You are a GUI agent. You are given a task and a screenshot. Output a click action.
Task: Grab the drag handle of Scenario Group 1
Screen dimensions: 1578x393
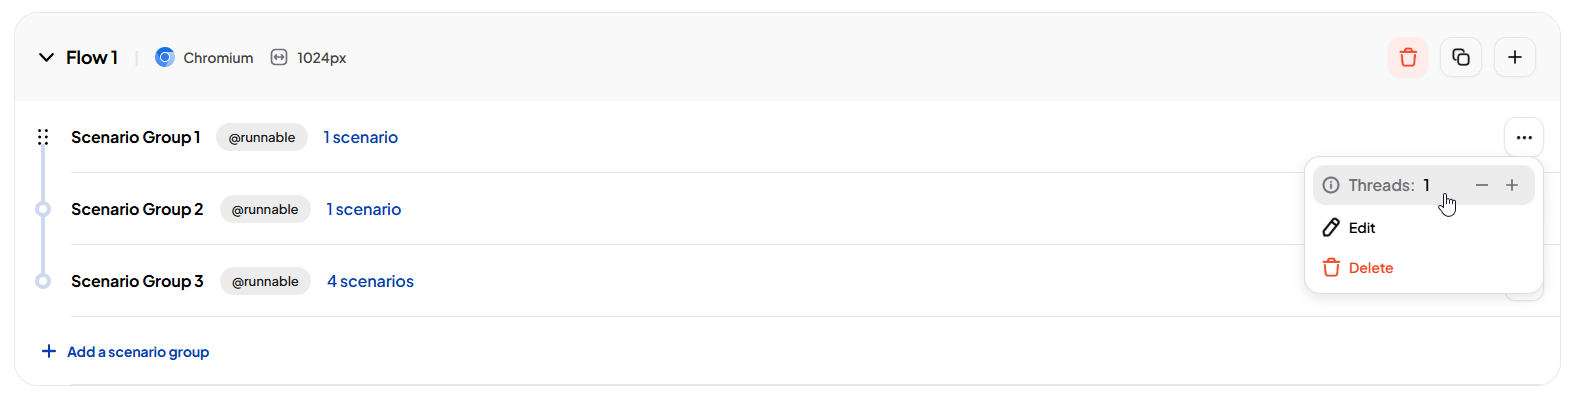[43, 137]
